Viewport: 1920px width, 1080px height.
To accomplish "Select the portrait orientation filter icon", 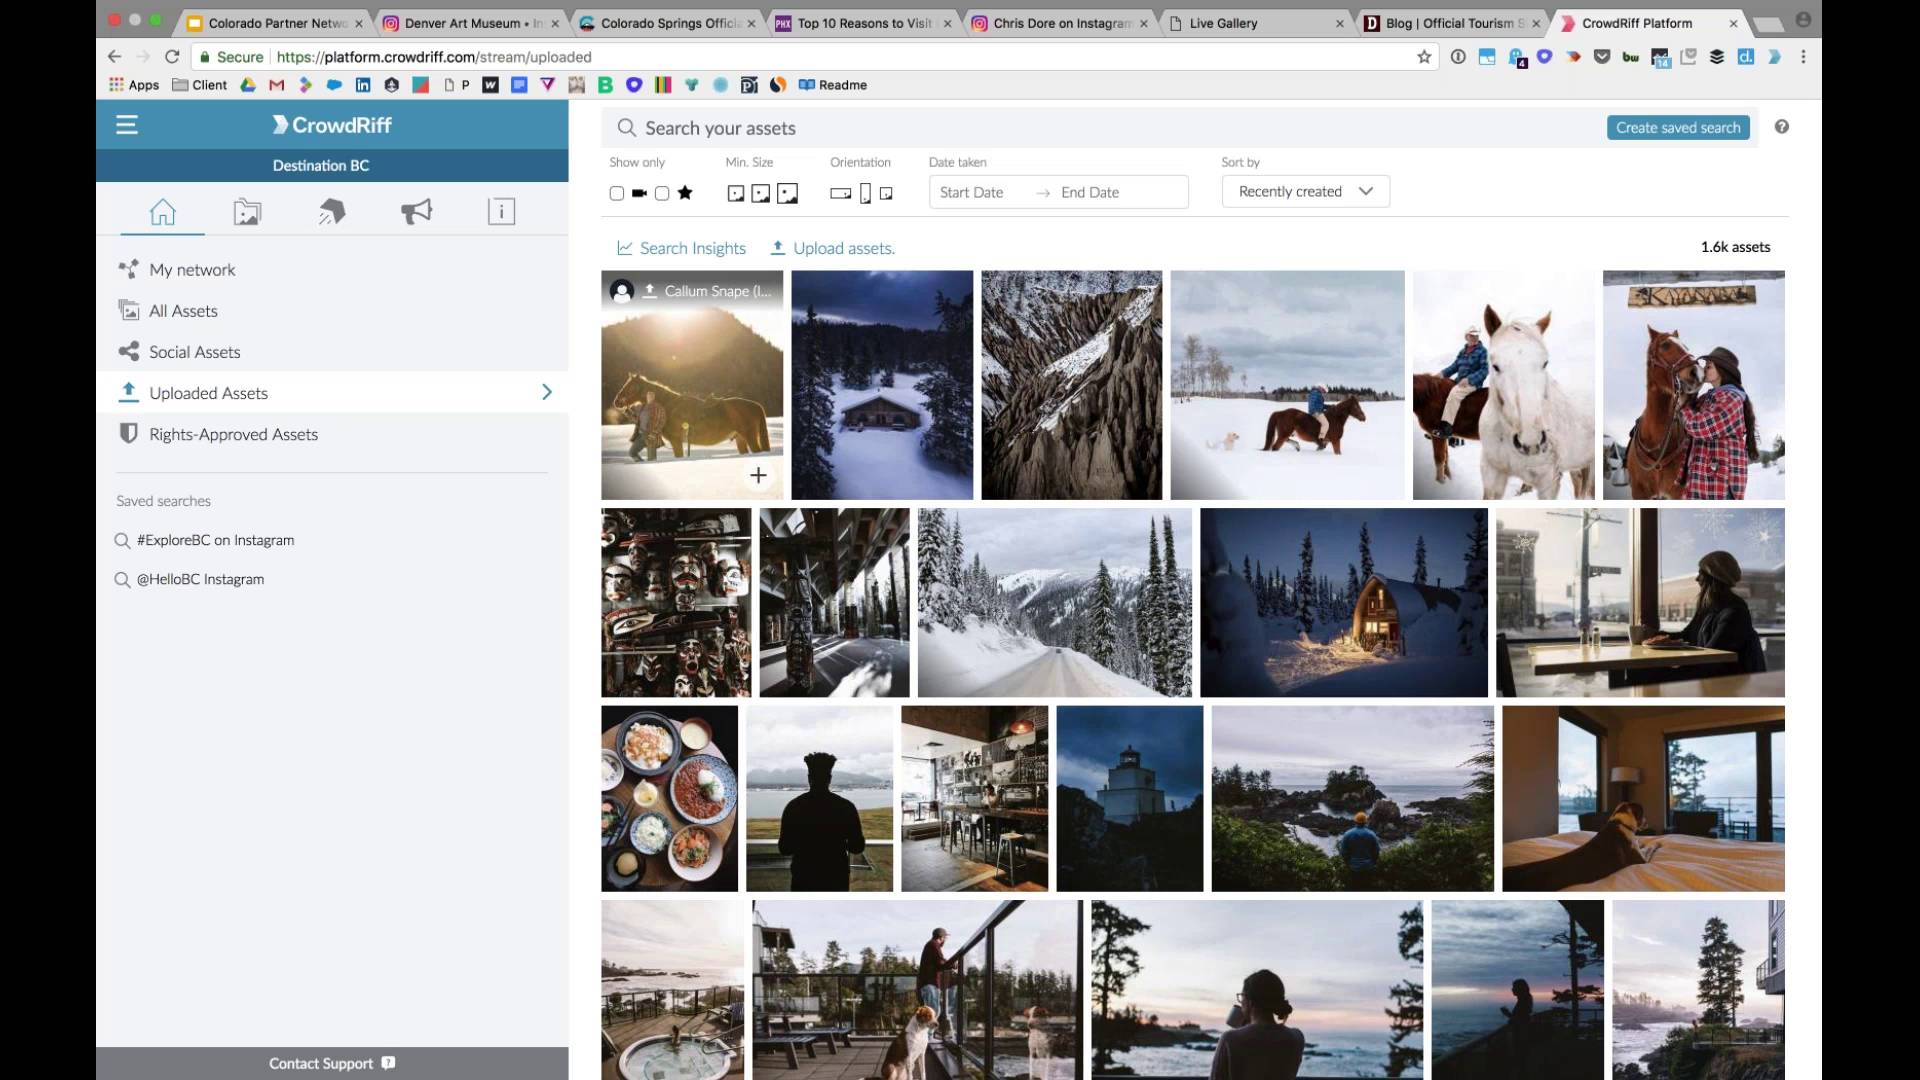I will pyautogui.click(x=863, y=193).
